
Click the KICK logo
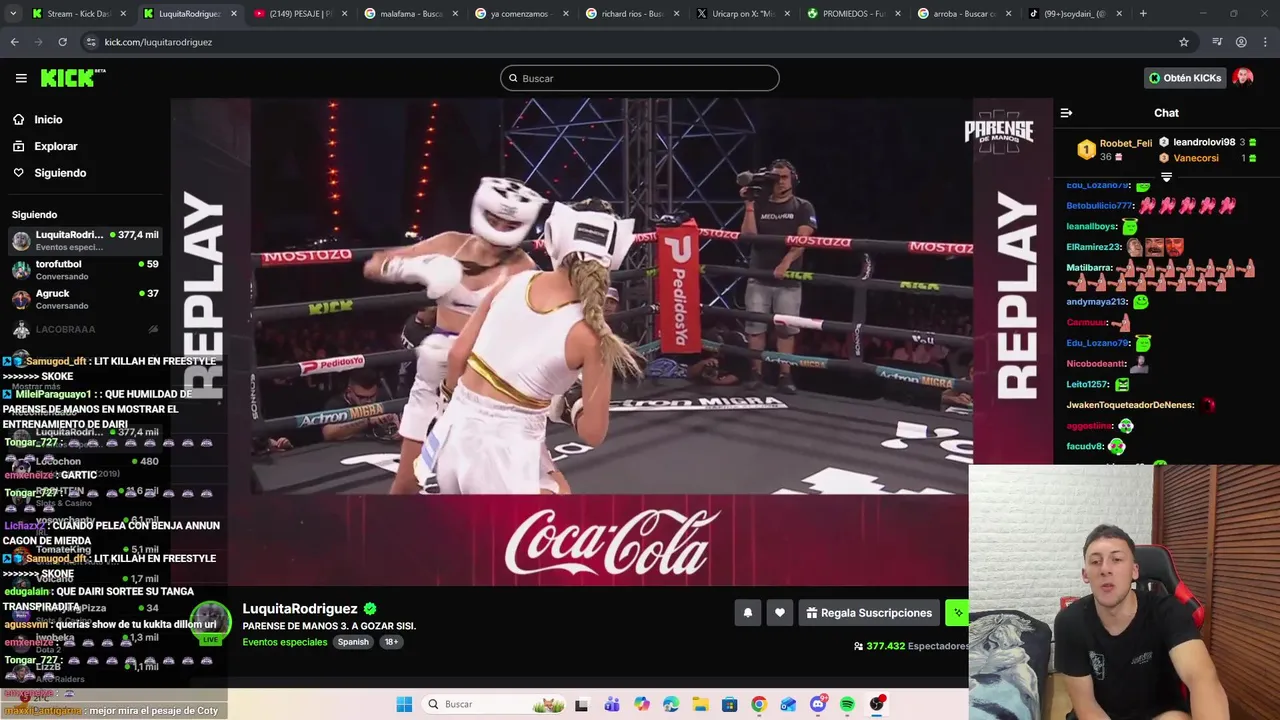(73, 78)
